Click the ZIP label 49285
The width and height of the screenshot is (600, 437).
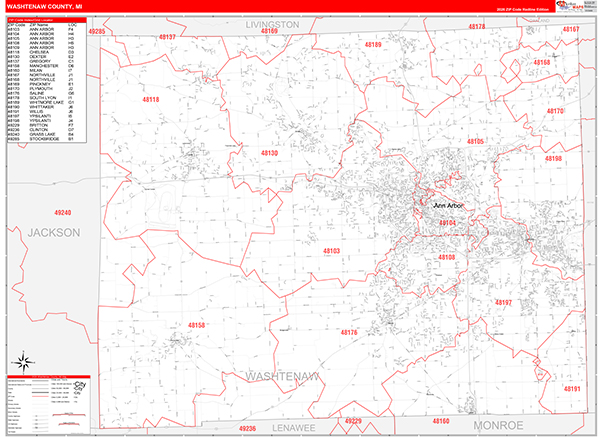(97, 31)
